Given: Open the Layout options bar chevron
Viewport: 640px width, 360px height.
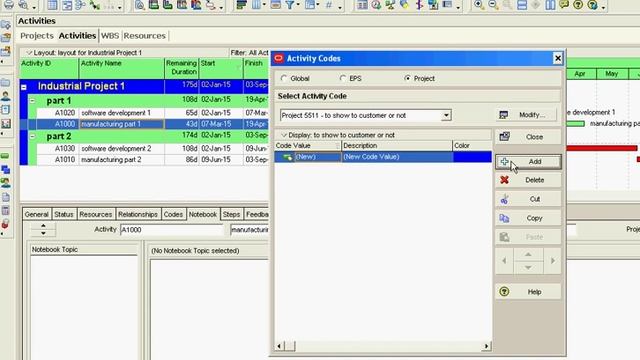Looking at the screenshot, I should (29, 53).
